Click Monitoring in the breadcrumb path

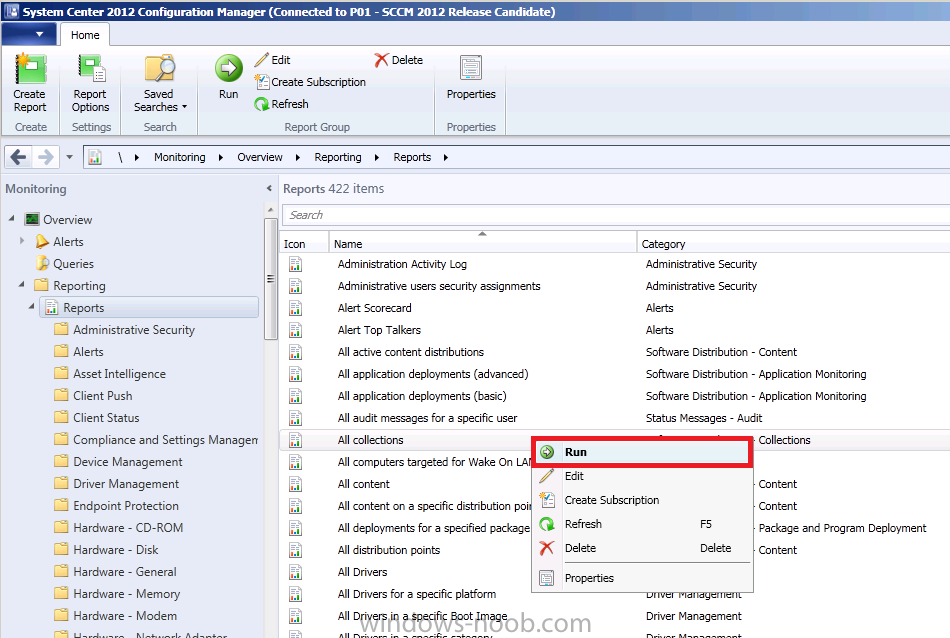pyautogui.click(x=179, y=157)
